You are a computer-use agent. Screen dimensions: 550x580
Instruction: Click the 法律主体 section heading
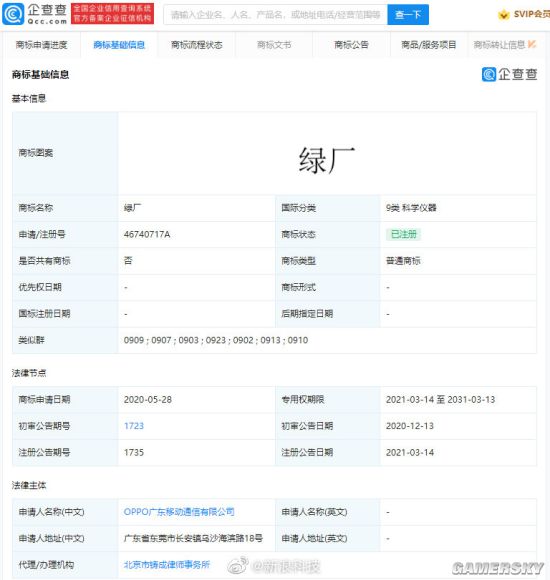pos(29,485)
